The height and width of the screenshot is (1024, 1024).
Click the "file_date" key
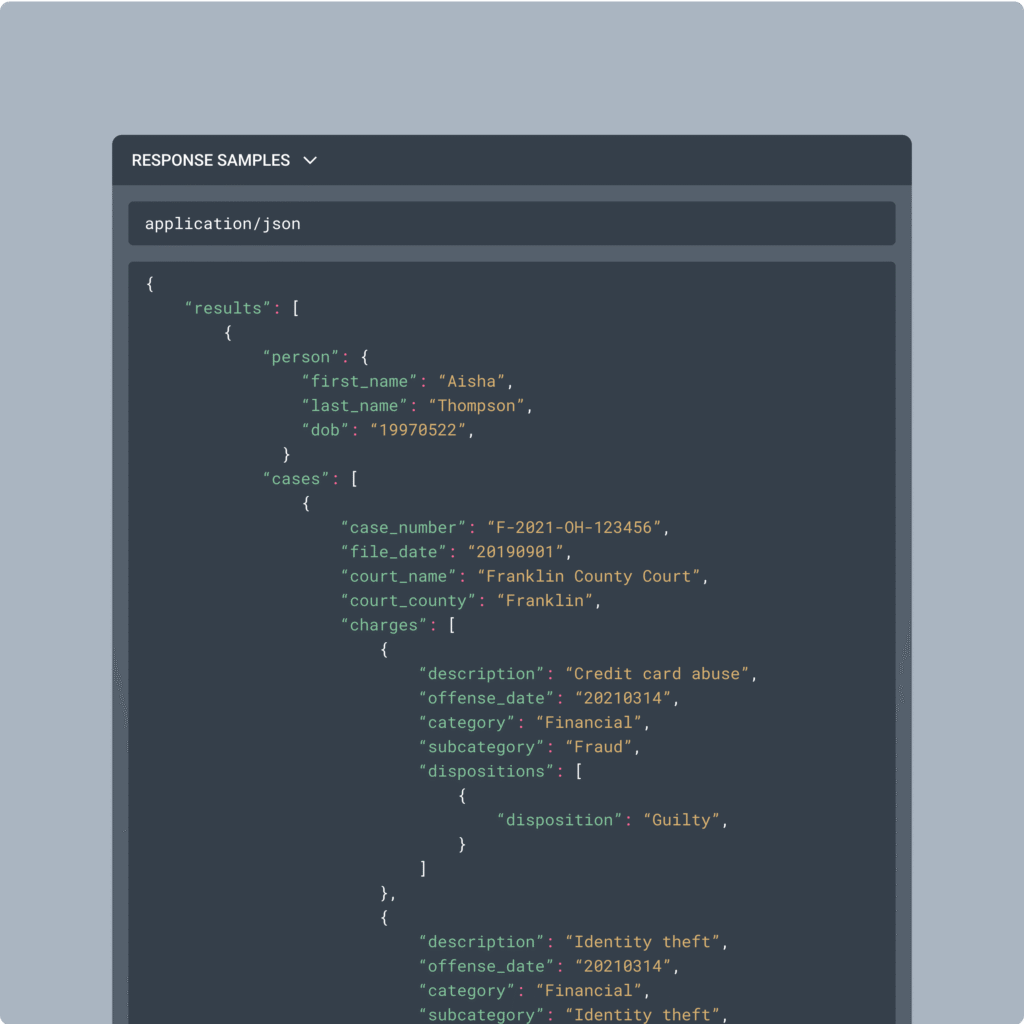[394, 552]
